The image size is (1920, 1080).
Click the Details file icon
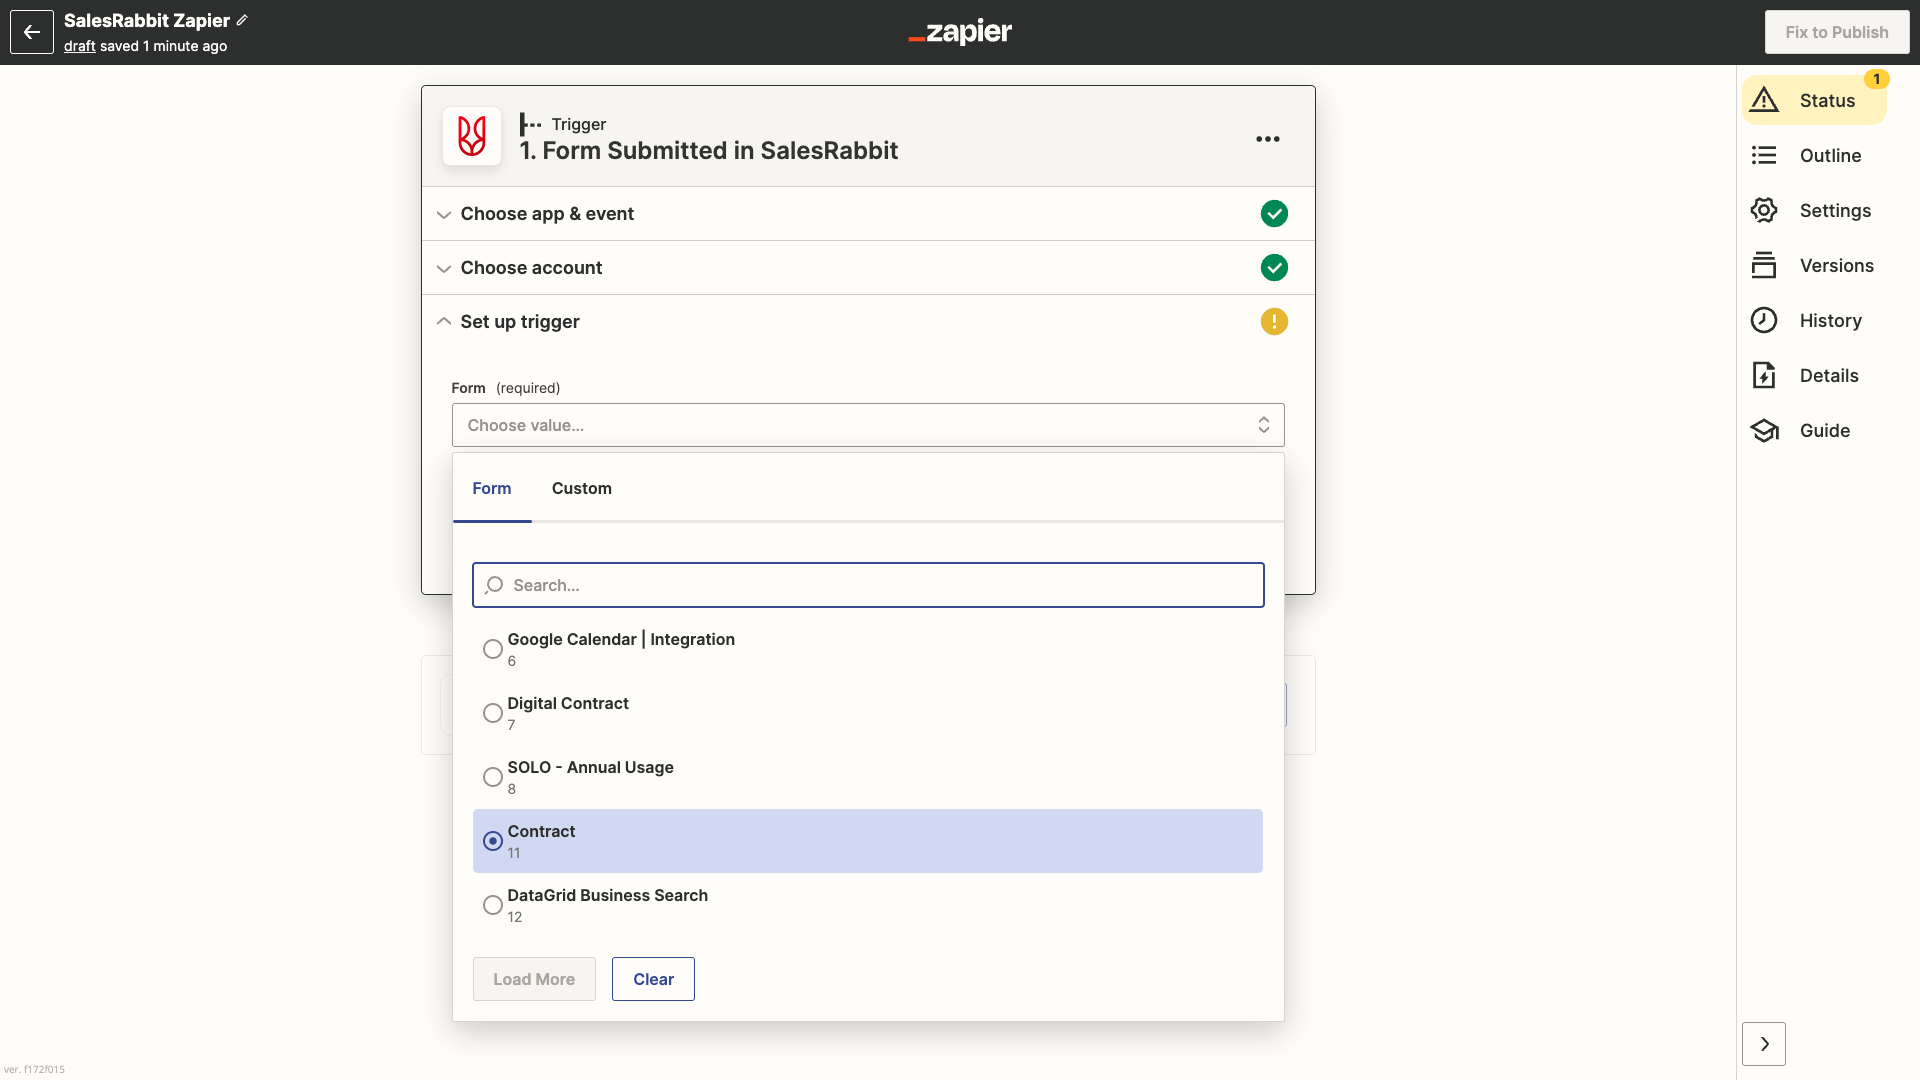pyautogui.click(x=1764, y=375)
